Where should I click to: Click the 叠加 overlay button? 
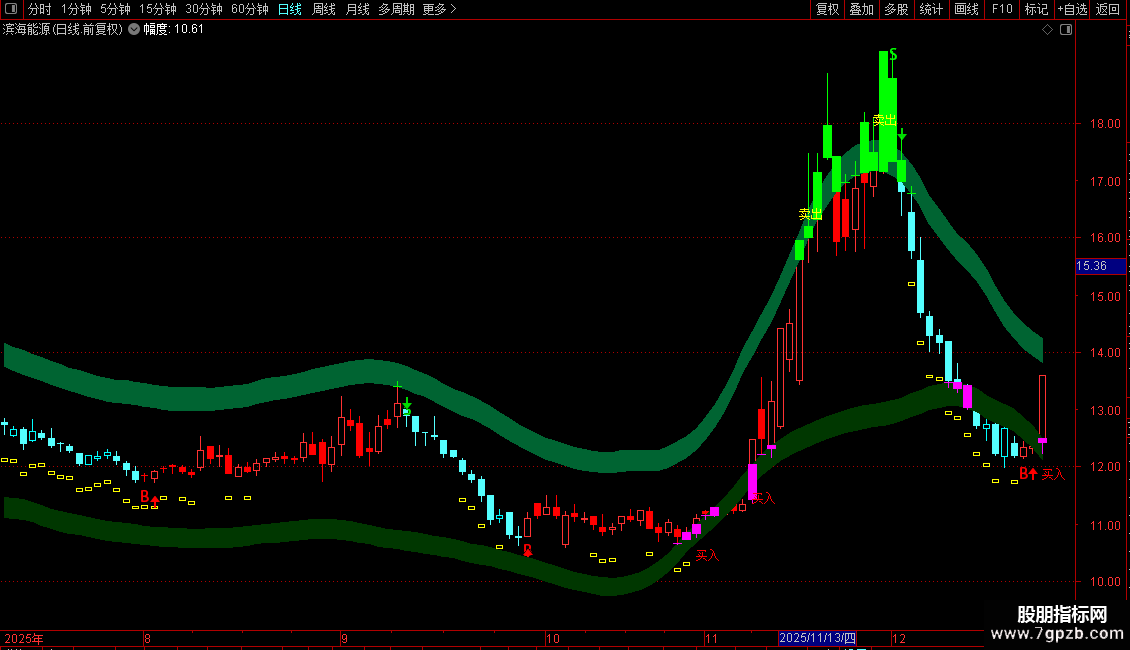tap(861, 9)
